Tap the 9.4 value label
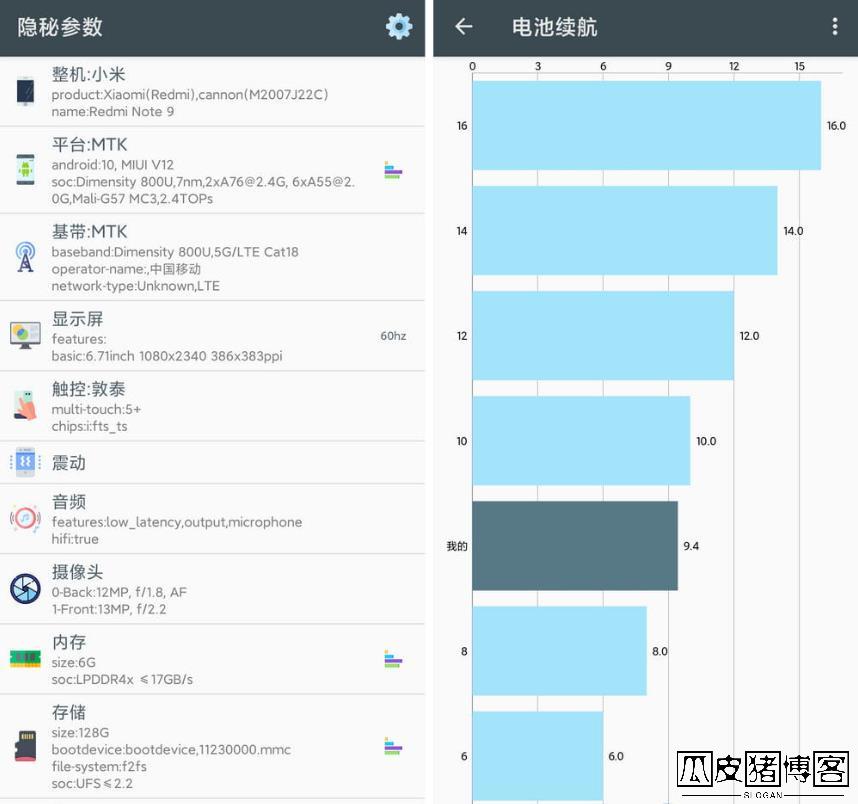858x804 pixels. 691,546
